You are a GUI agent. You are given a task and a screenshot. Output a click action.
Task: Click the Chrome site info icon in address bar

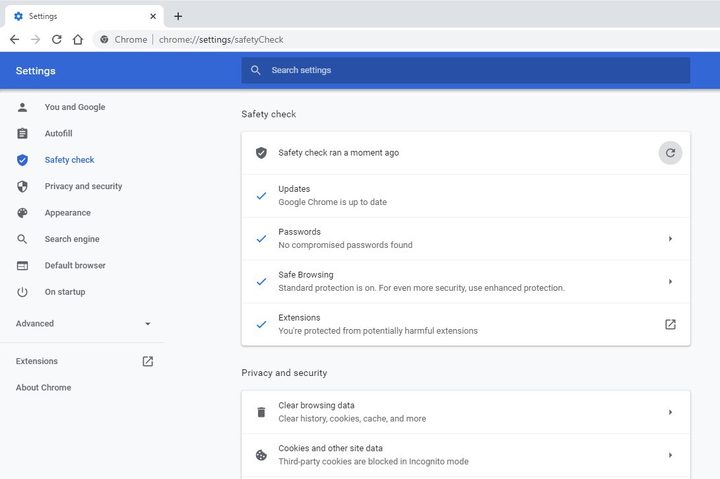click(x=104, y=39)
